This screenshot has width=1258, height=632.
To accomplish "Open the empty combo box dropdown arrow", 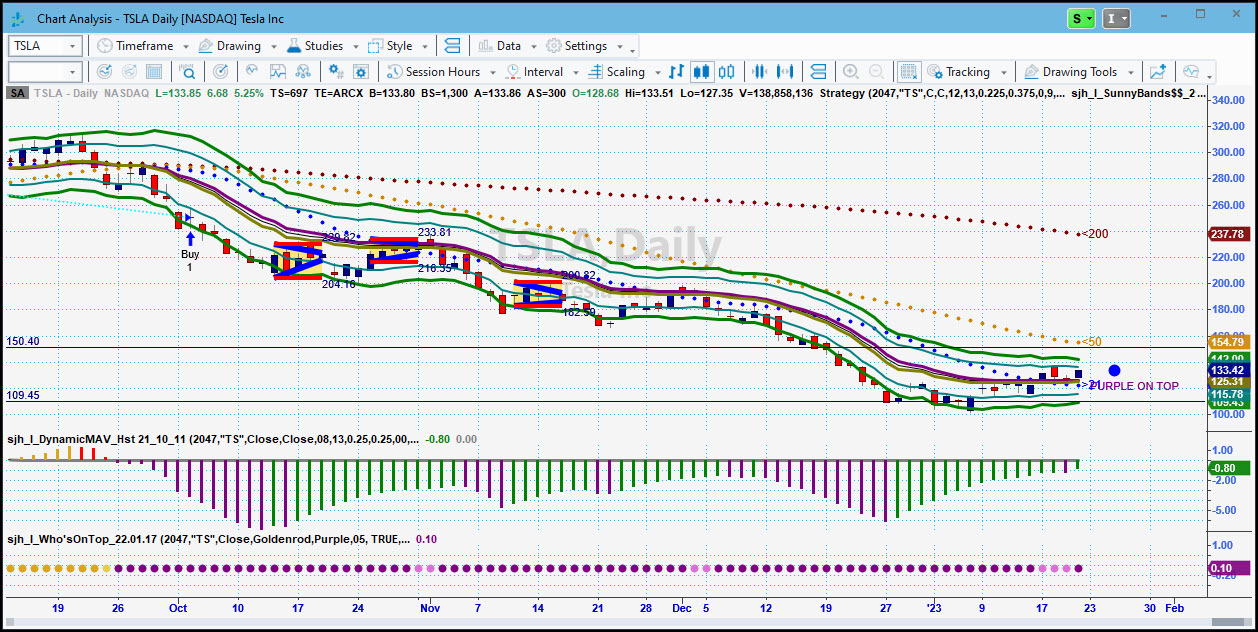I will 72,72.
